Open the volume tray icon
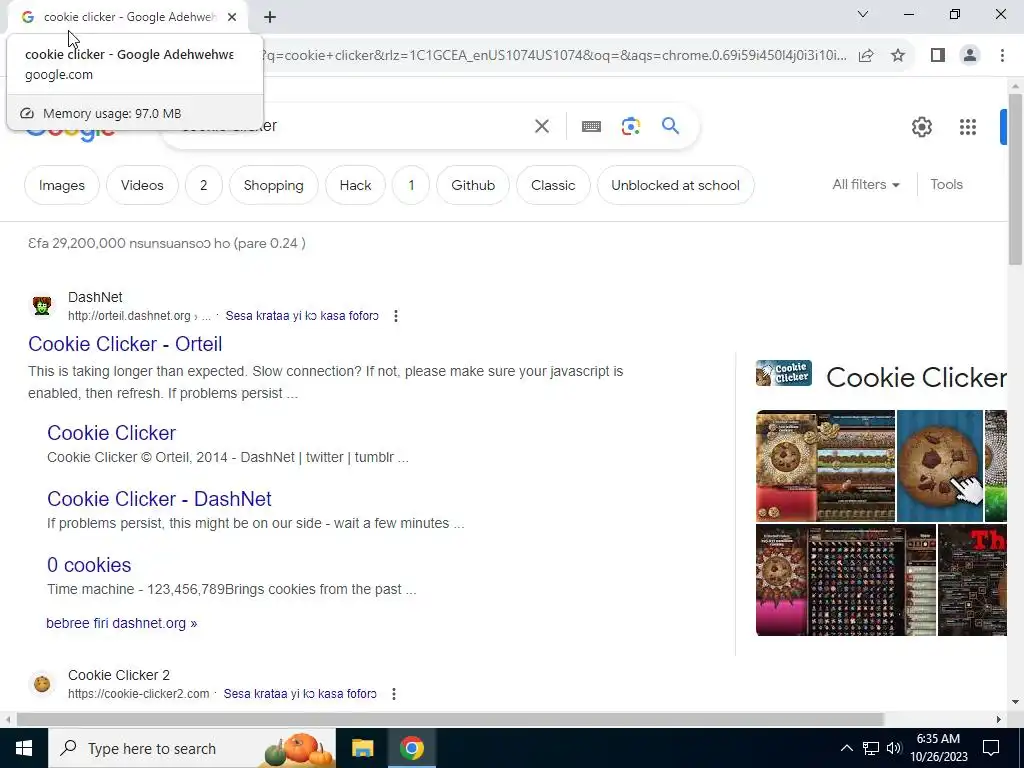 tap(894, 748)
